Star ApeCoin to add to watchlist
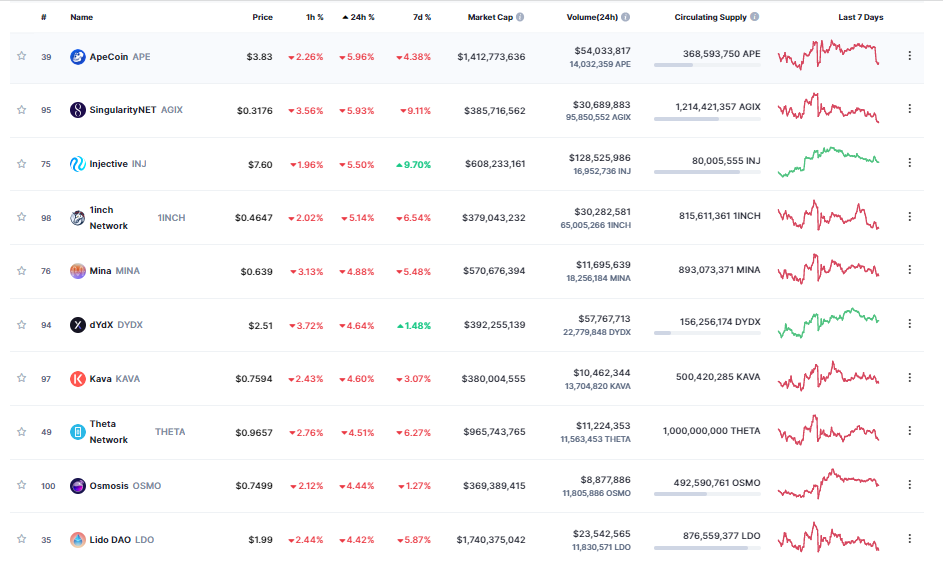This screenshot has width=943, height=564. (x=21, y=56)
